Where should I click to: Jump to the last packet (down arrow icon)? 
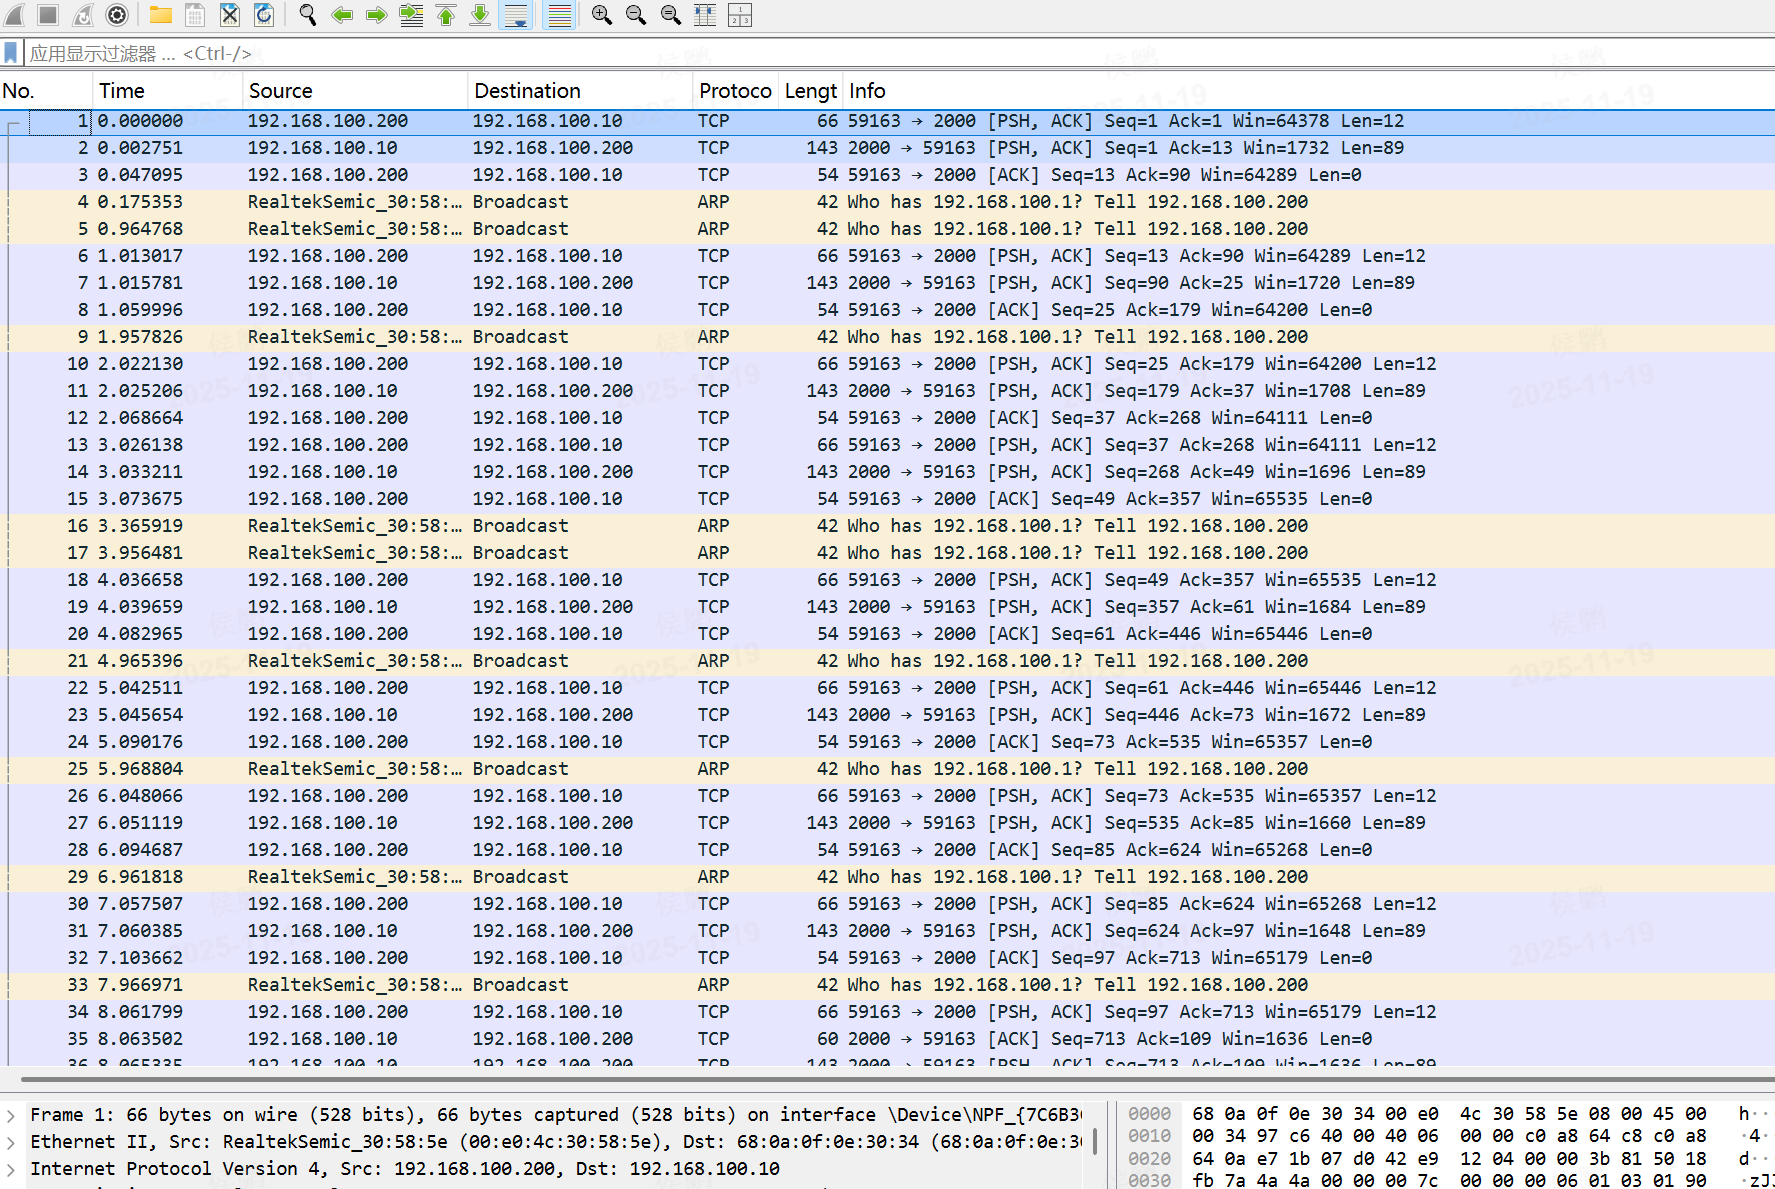pos(480,15)
